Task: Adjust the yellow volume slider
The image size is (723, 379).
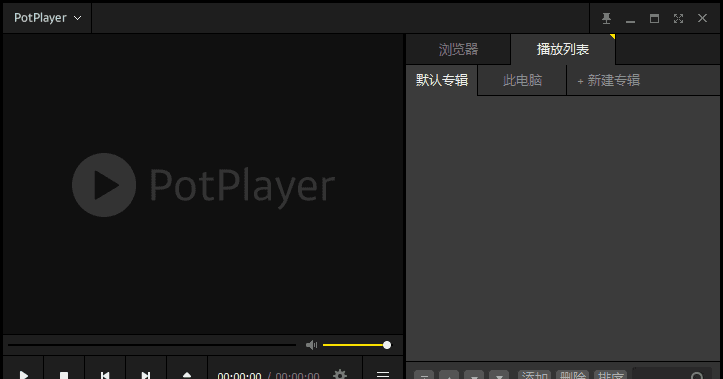Action: 356,345
